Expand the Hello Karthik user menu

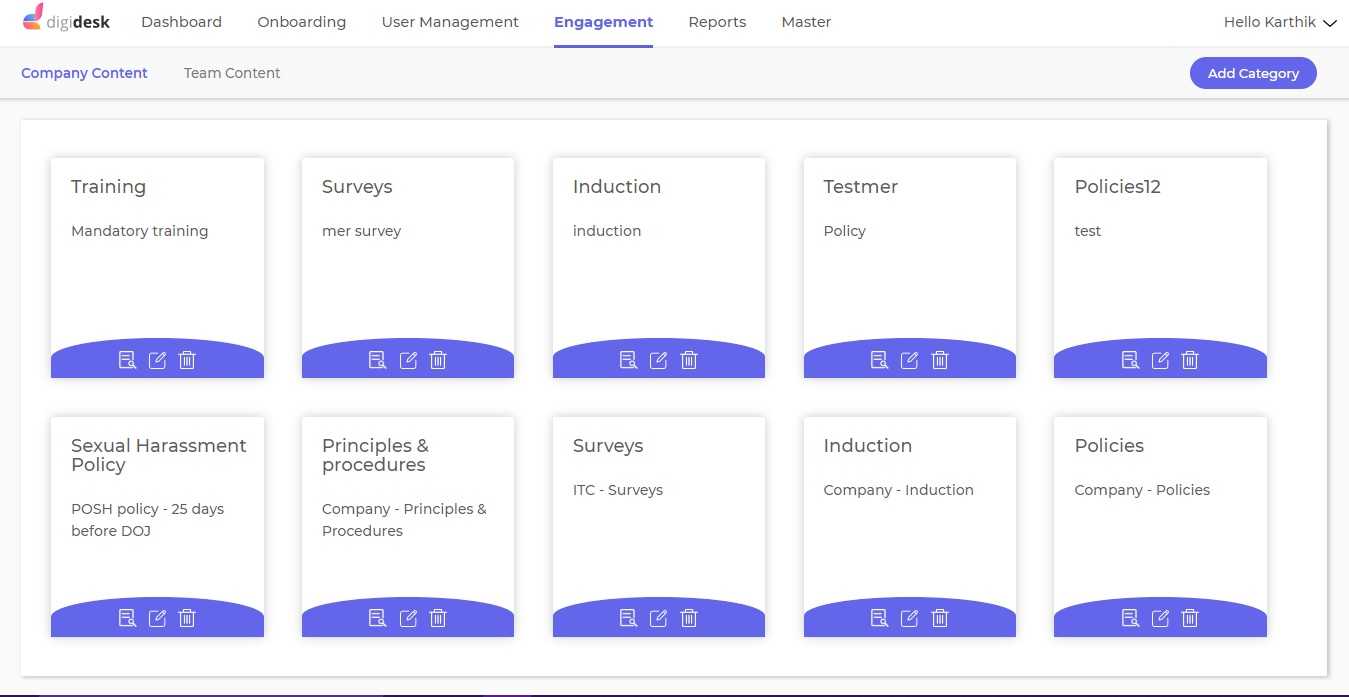pyautogui.click(x=1279, y=22)
